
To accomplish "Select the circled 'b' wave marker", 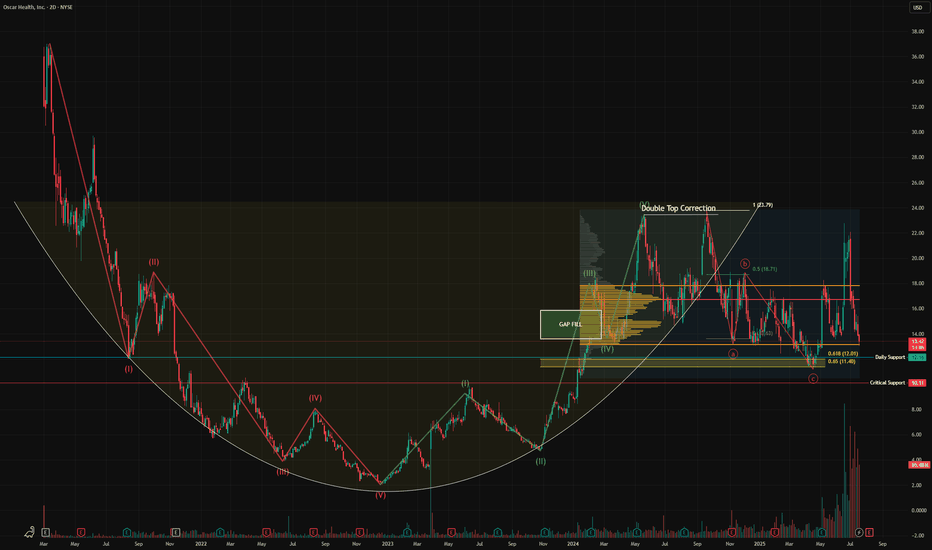I will pos(745,264).
